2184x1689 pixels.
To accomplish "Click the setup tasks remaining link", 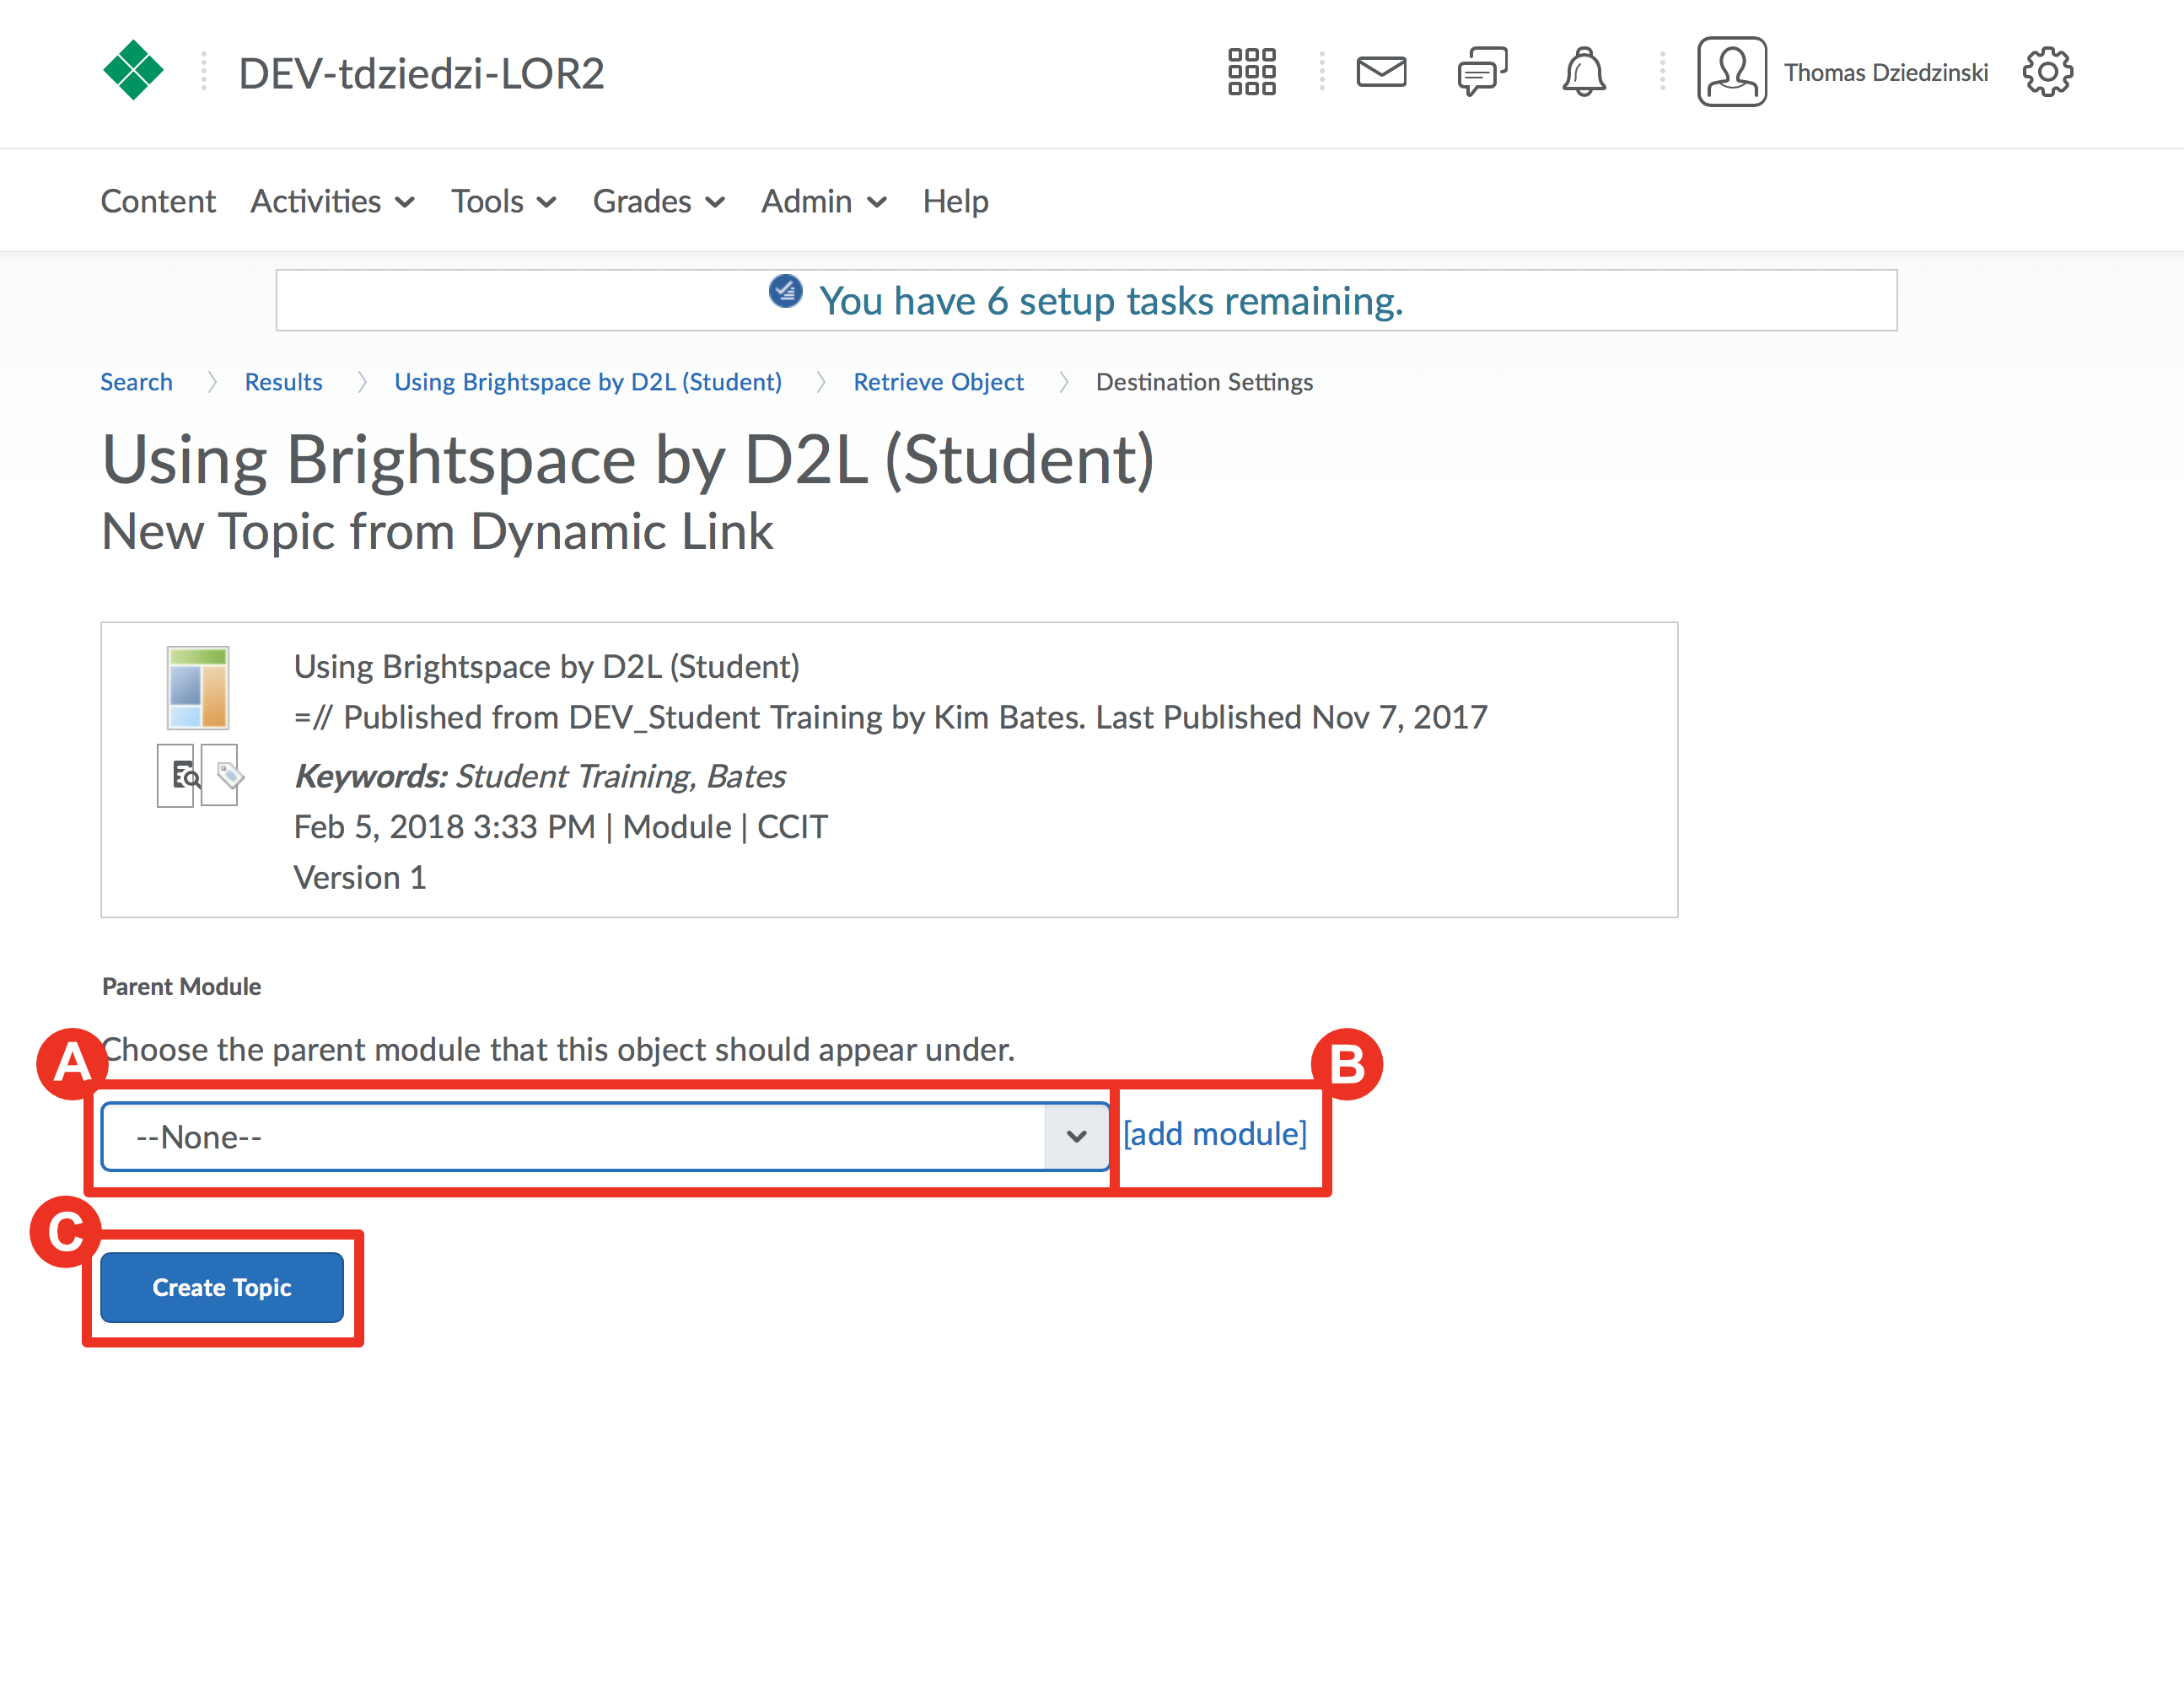I will pos(1111,301).
